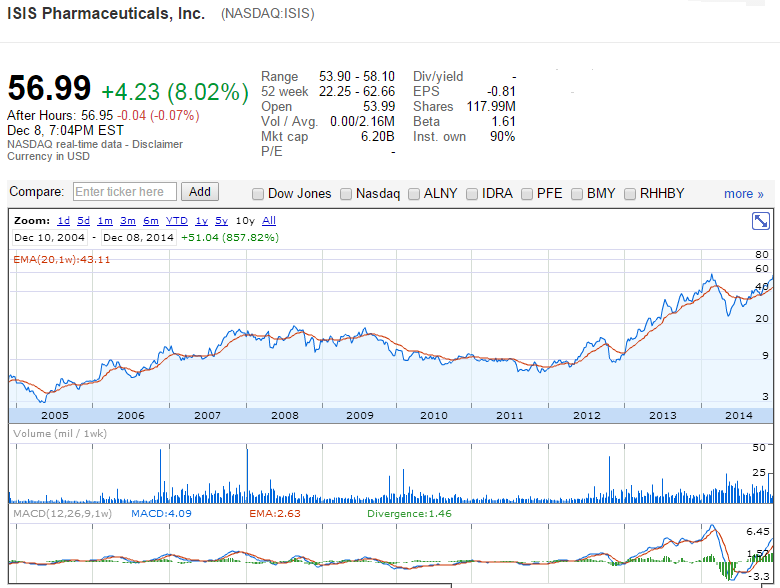
Task: Switch chart zoom to 1m
Action: pos(105,221)
